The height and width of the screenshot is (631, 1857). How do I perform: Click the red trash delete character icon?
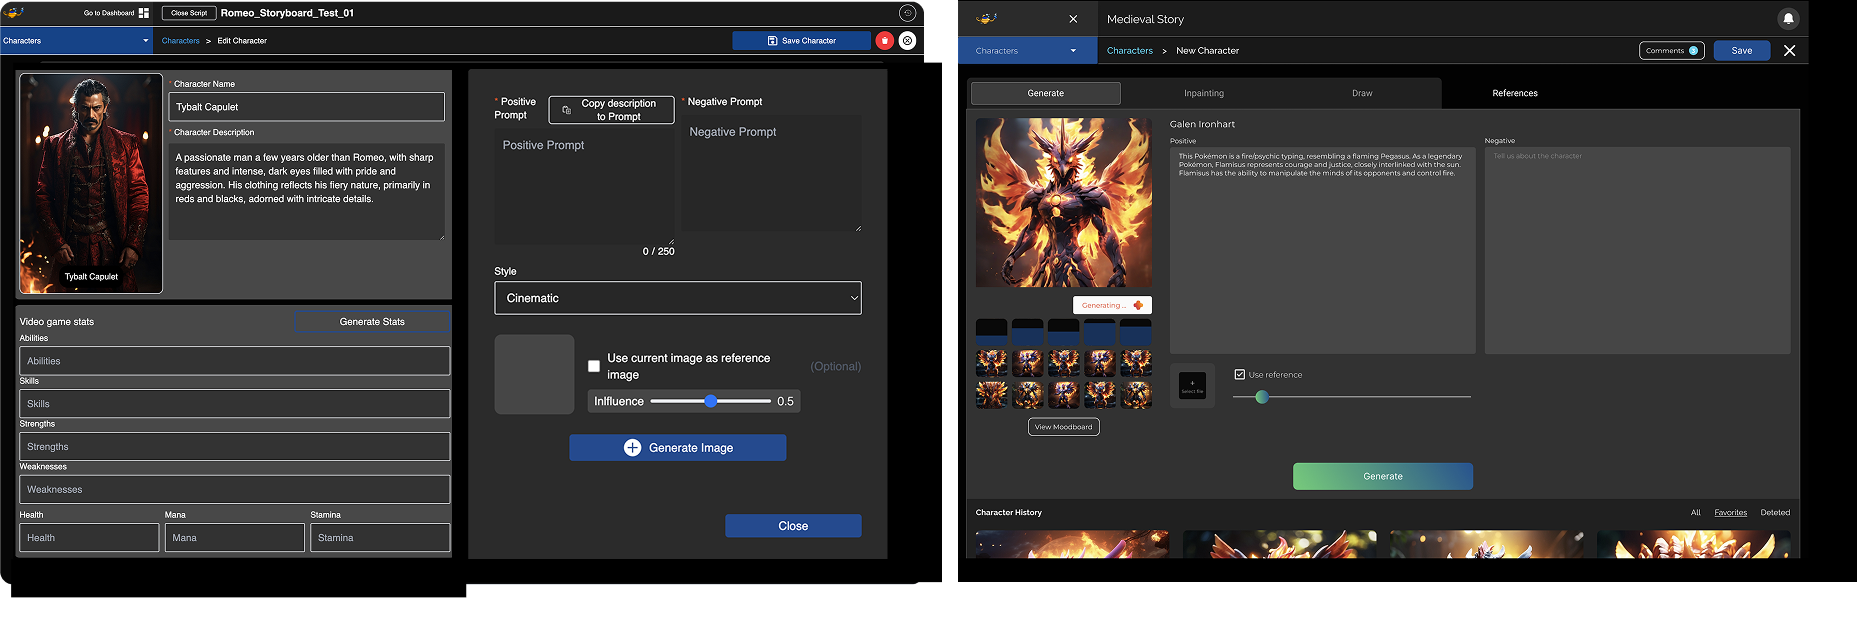(x=884, y=41)
